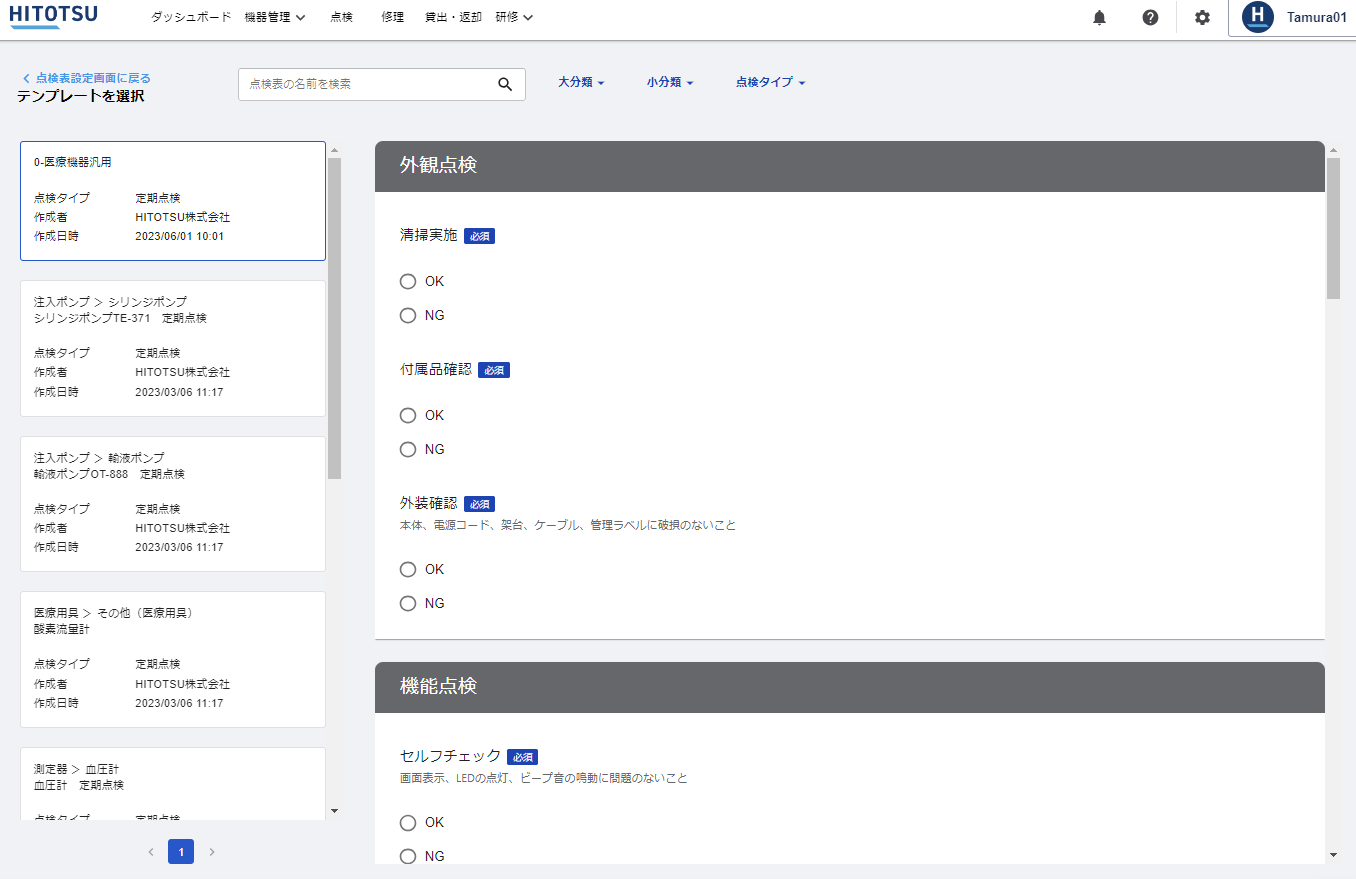
Task: Click the template list scroll-up arrow
Action: [334, 150]
